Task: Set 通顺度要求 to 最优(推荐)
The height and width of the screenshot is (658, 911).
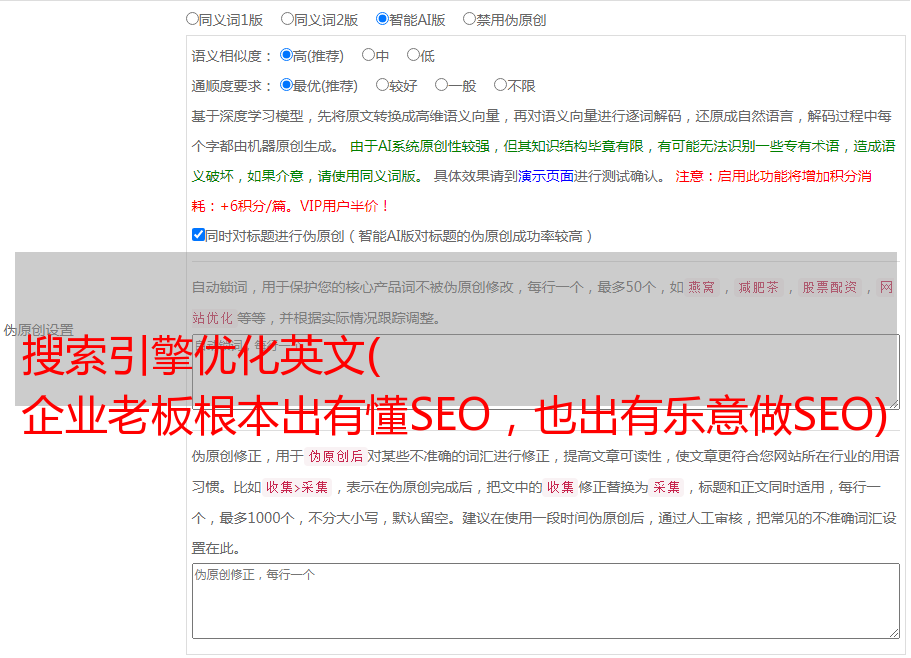Action: pyautogui.click(x=286, y=85)
